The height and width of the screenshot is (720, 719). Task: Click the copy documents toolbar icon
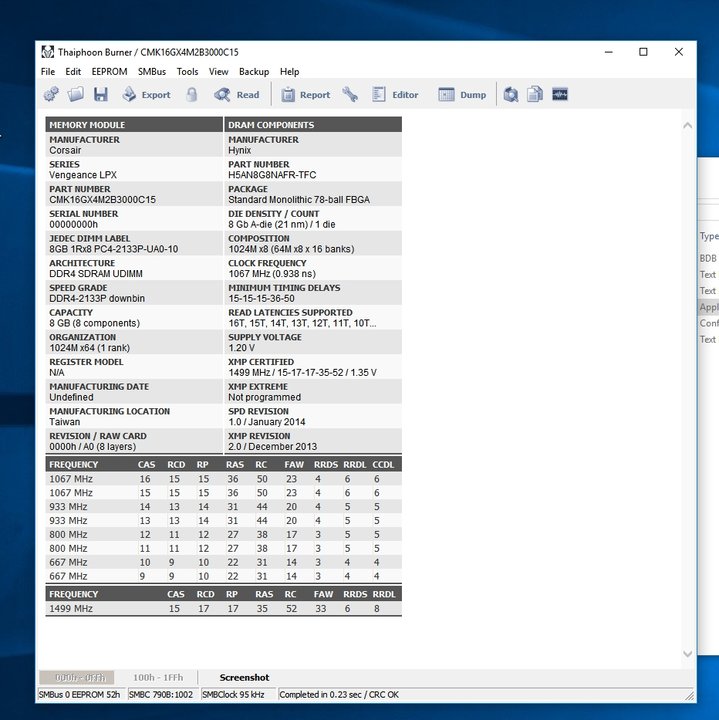[535, 95]
